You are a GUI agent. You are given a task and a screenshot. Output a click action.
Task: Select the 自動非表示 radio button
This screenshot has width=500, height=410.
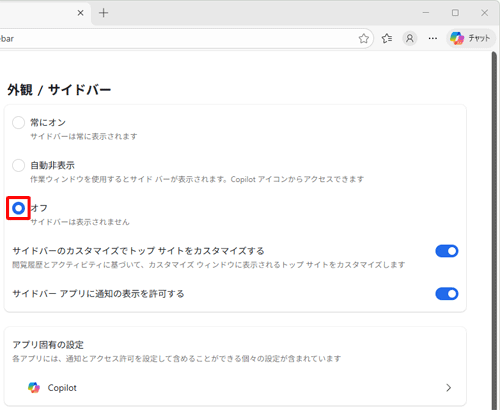pyautogui.click(x=18, y=165)
